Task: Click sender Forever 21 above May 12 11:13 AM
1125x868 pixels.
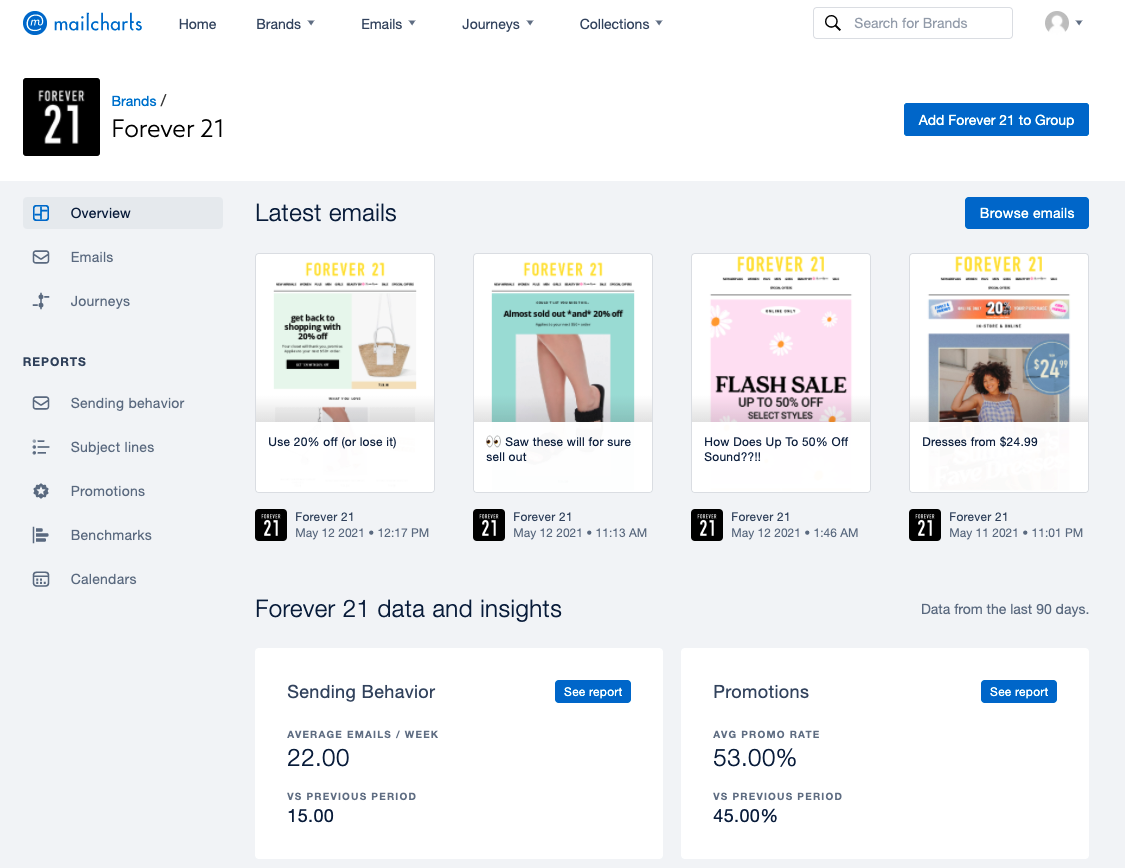Action: 542,516
